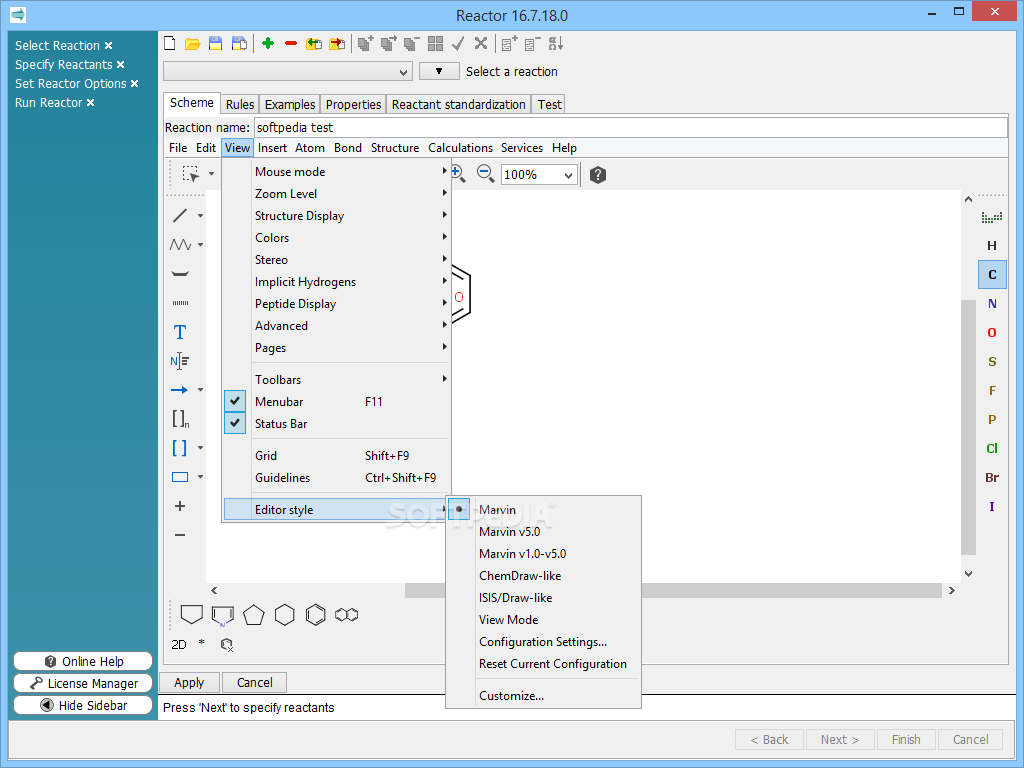Expand the Colors submenu
Image resolution: width=1024 pixels, height=768 pixels.
coord(336,238)
